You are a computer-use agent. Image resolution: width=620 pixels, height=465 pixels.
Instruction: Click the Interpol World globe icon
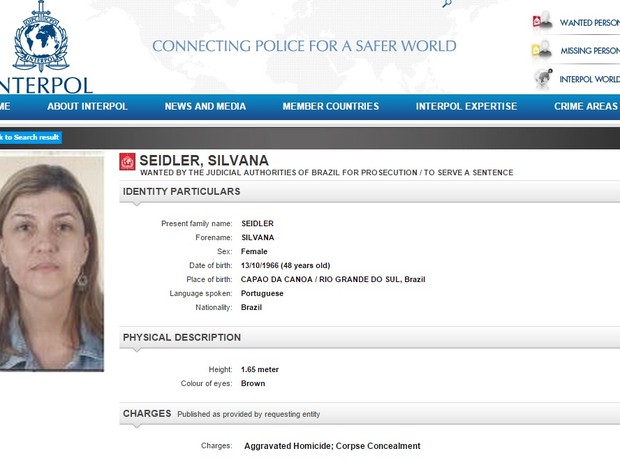542,79
